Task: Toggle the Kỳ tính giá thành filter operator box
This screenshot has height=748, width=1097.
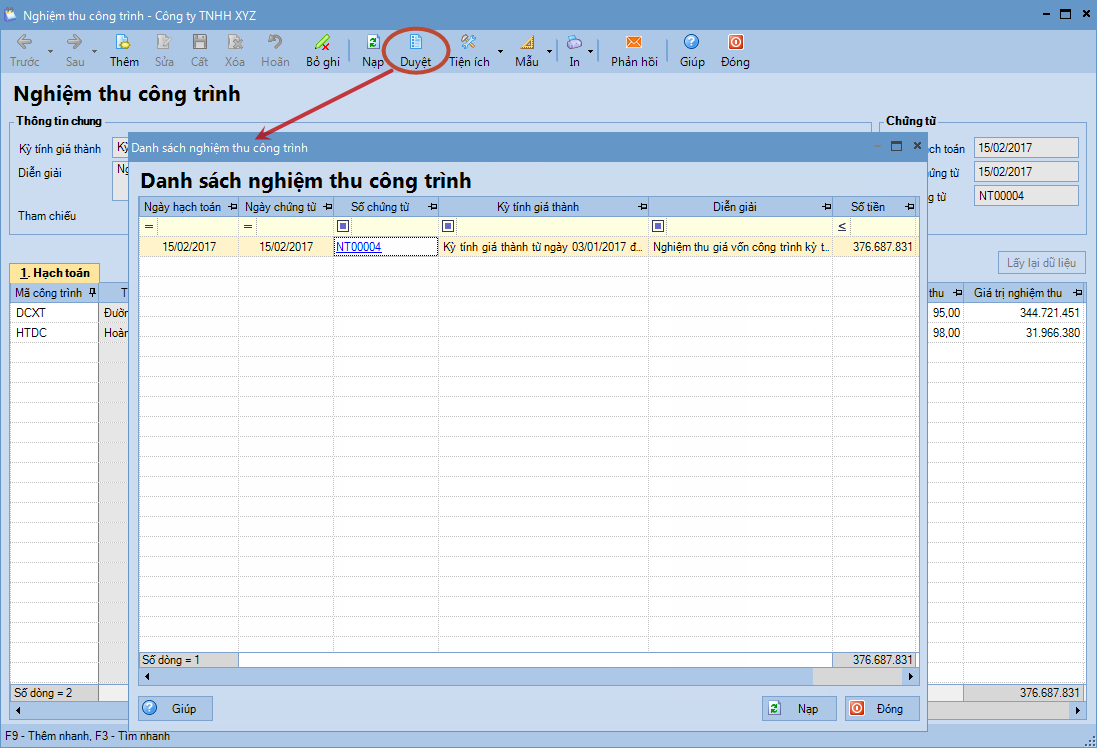Action: coord(448,226)
